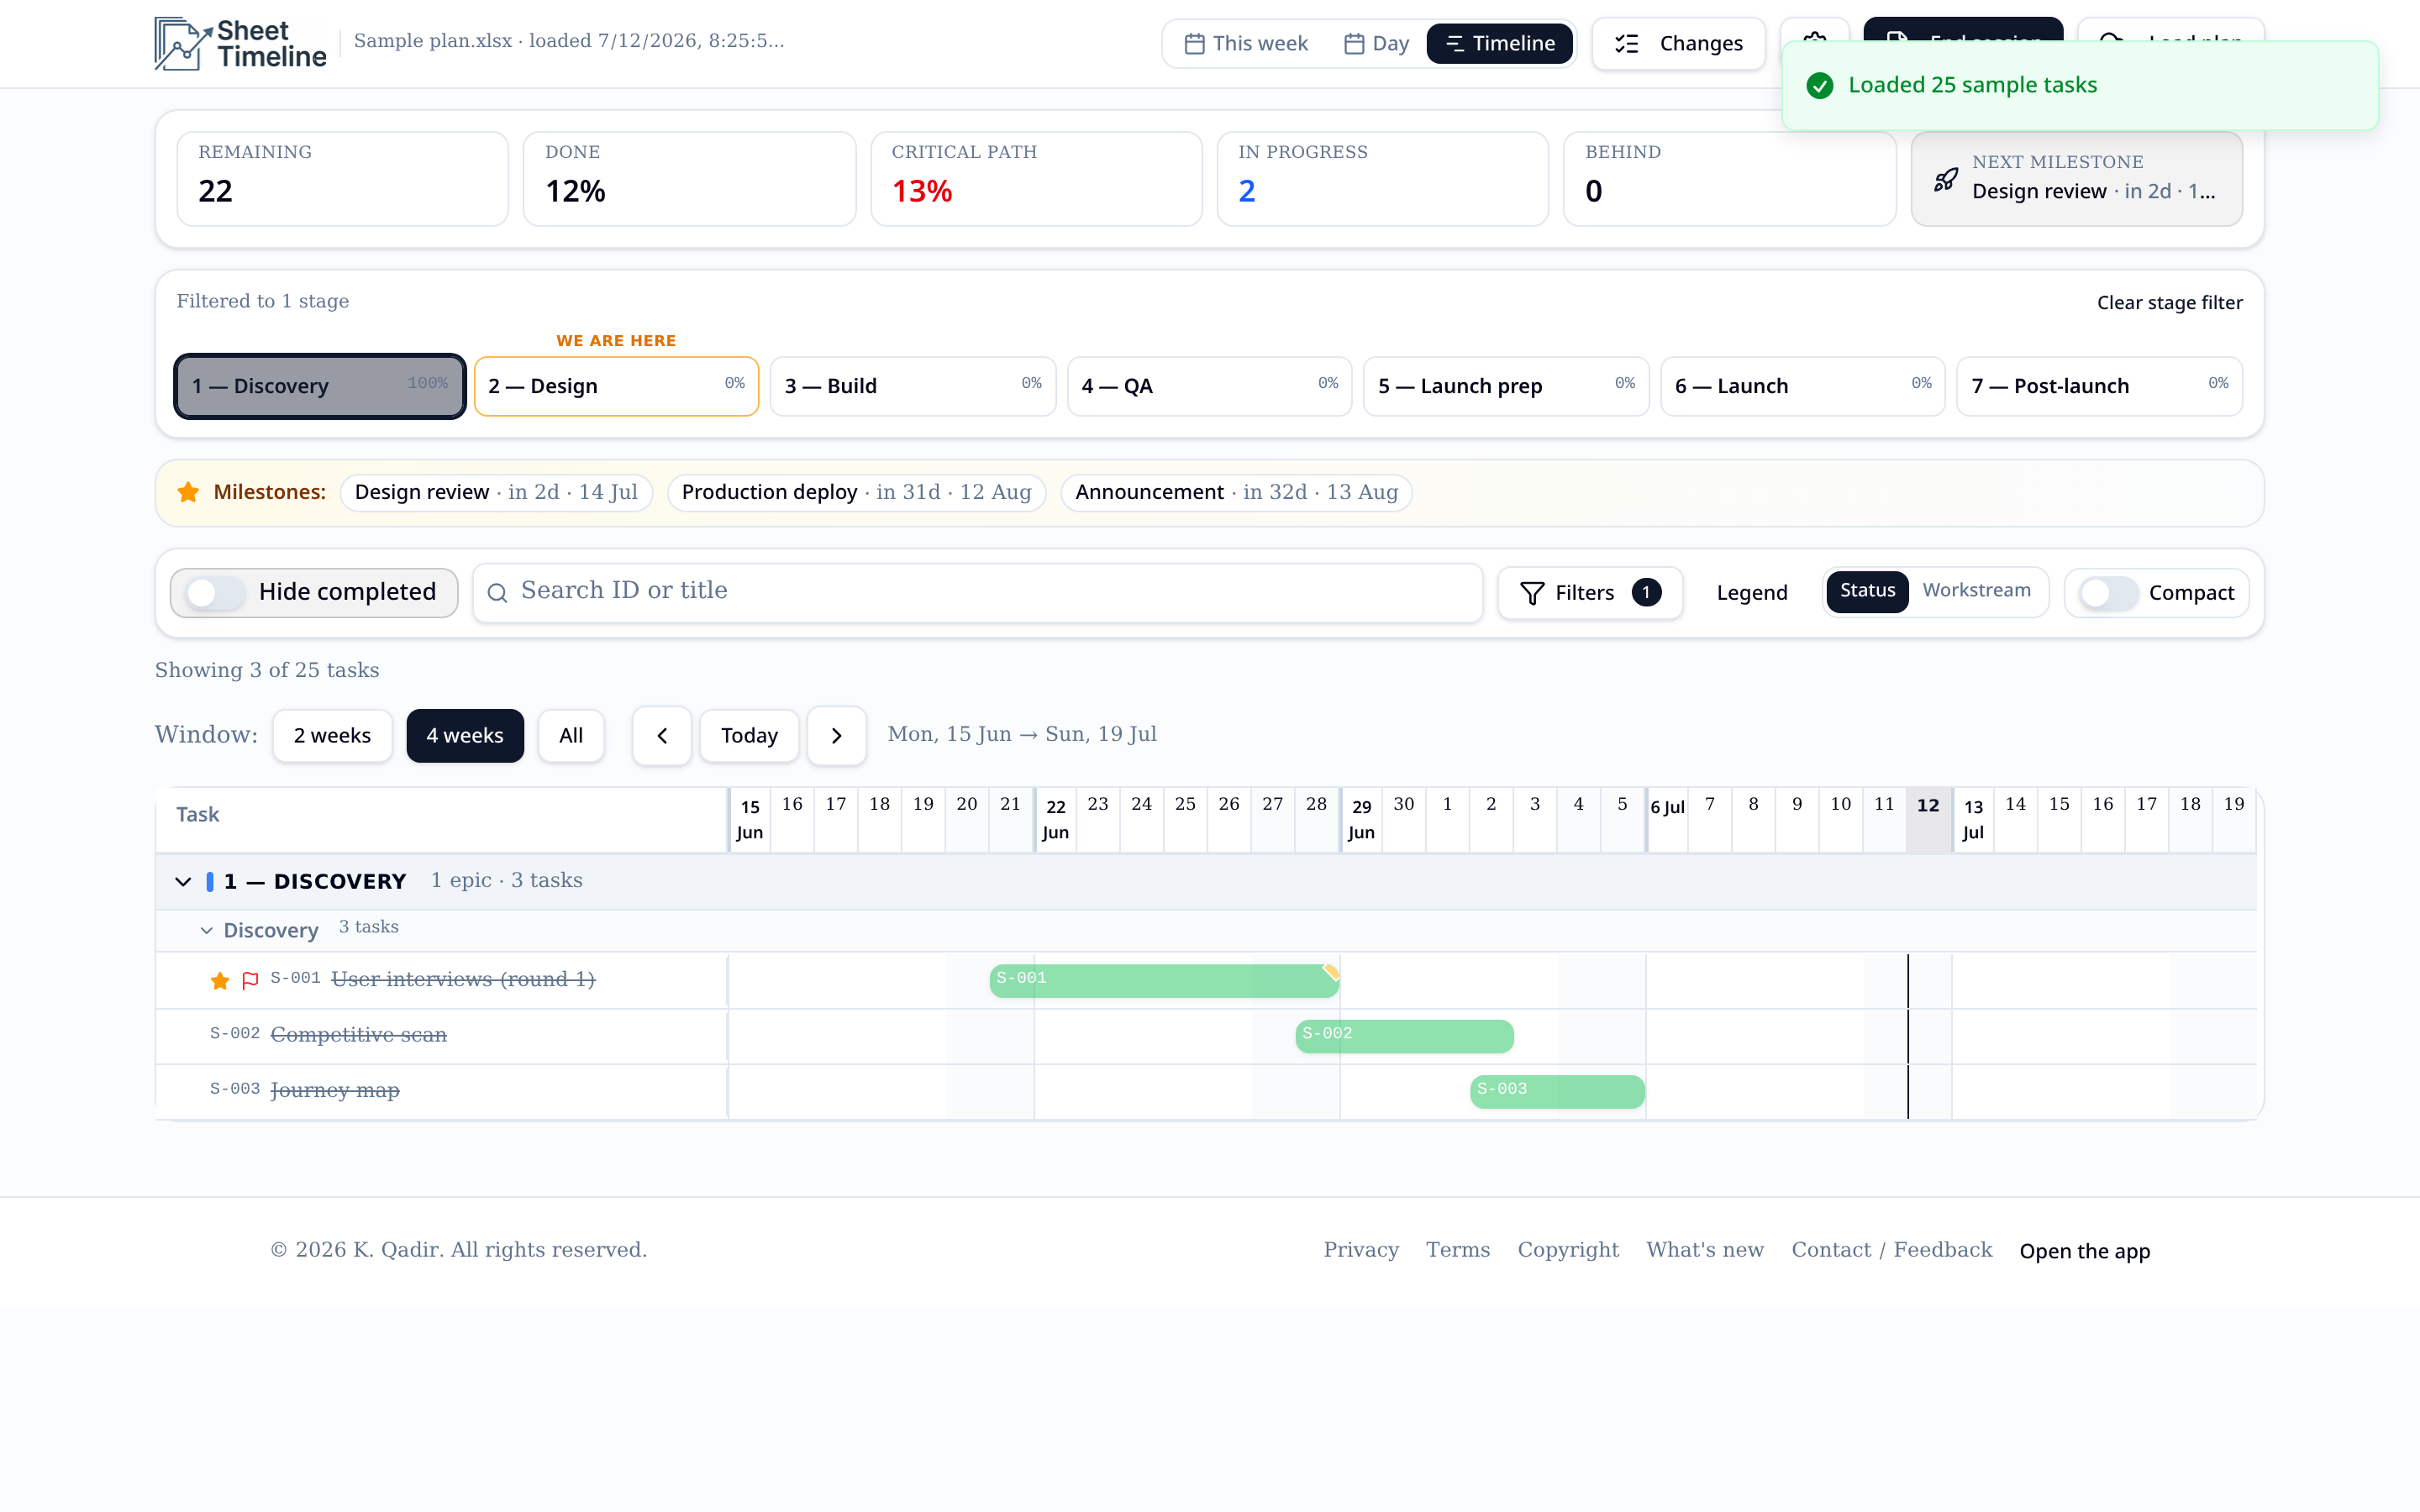The width and height of the screenshot is (2420, 1512).
Task: Open the Terms link
Action: (1458, 1250)
